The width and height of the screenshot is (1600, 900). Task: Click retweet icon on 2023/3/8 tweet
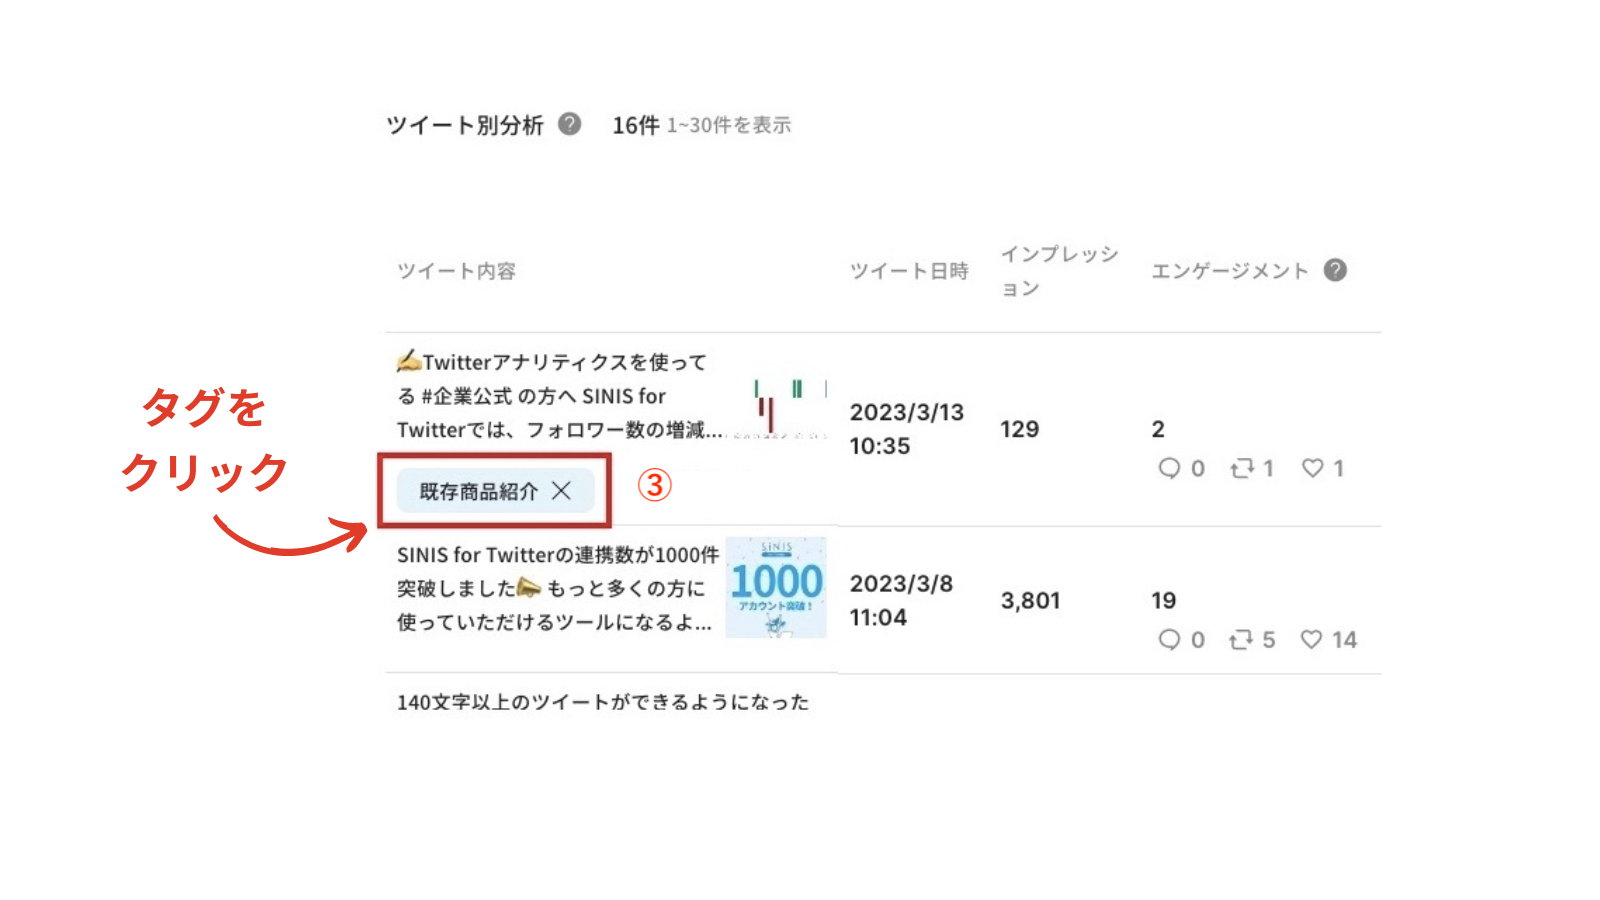tap(1241, 640)
